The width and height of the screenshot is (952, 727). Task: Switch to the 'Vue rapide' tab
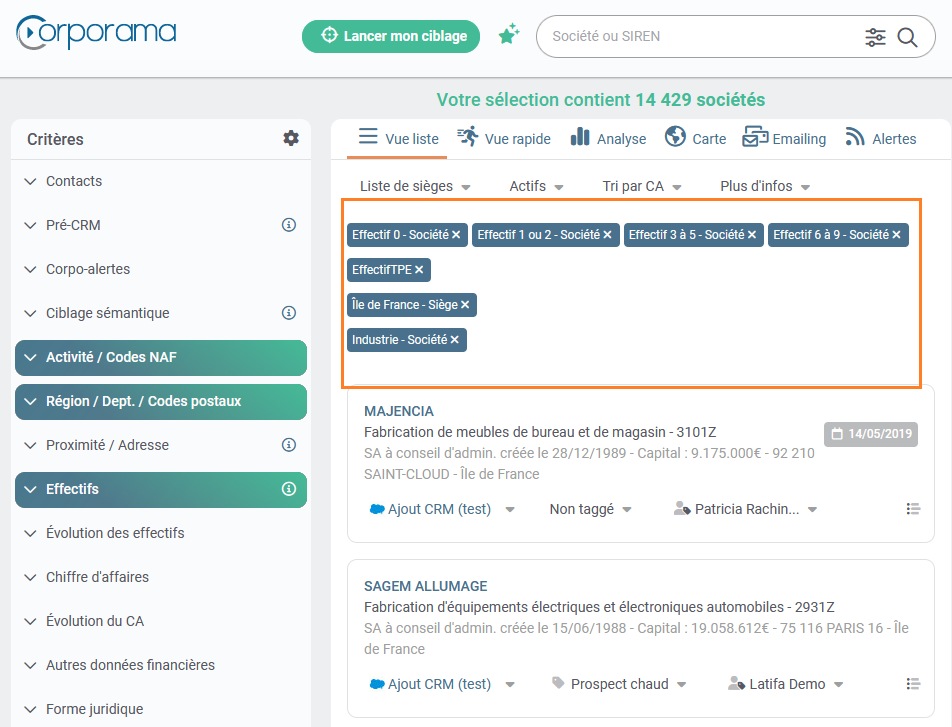[505, 138]
